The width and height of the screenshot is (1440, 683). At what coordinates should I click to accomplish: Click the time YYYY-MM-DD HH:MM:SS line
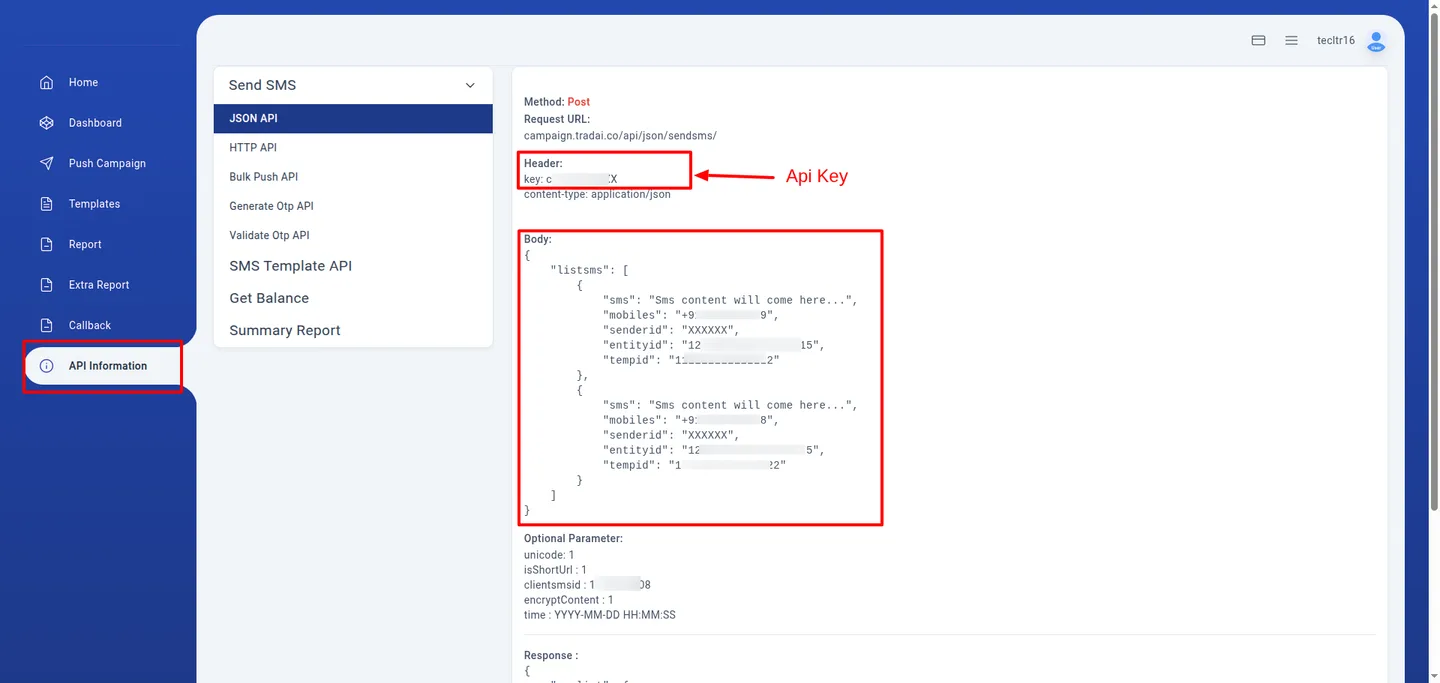[599, 615]
